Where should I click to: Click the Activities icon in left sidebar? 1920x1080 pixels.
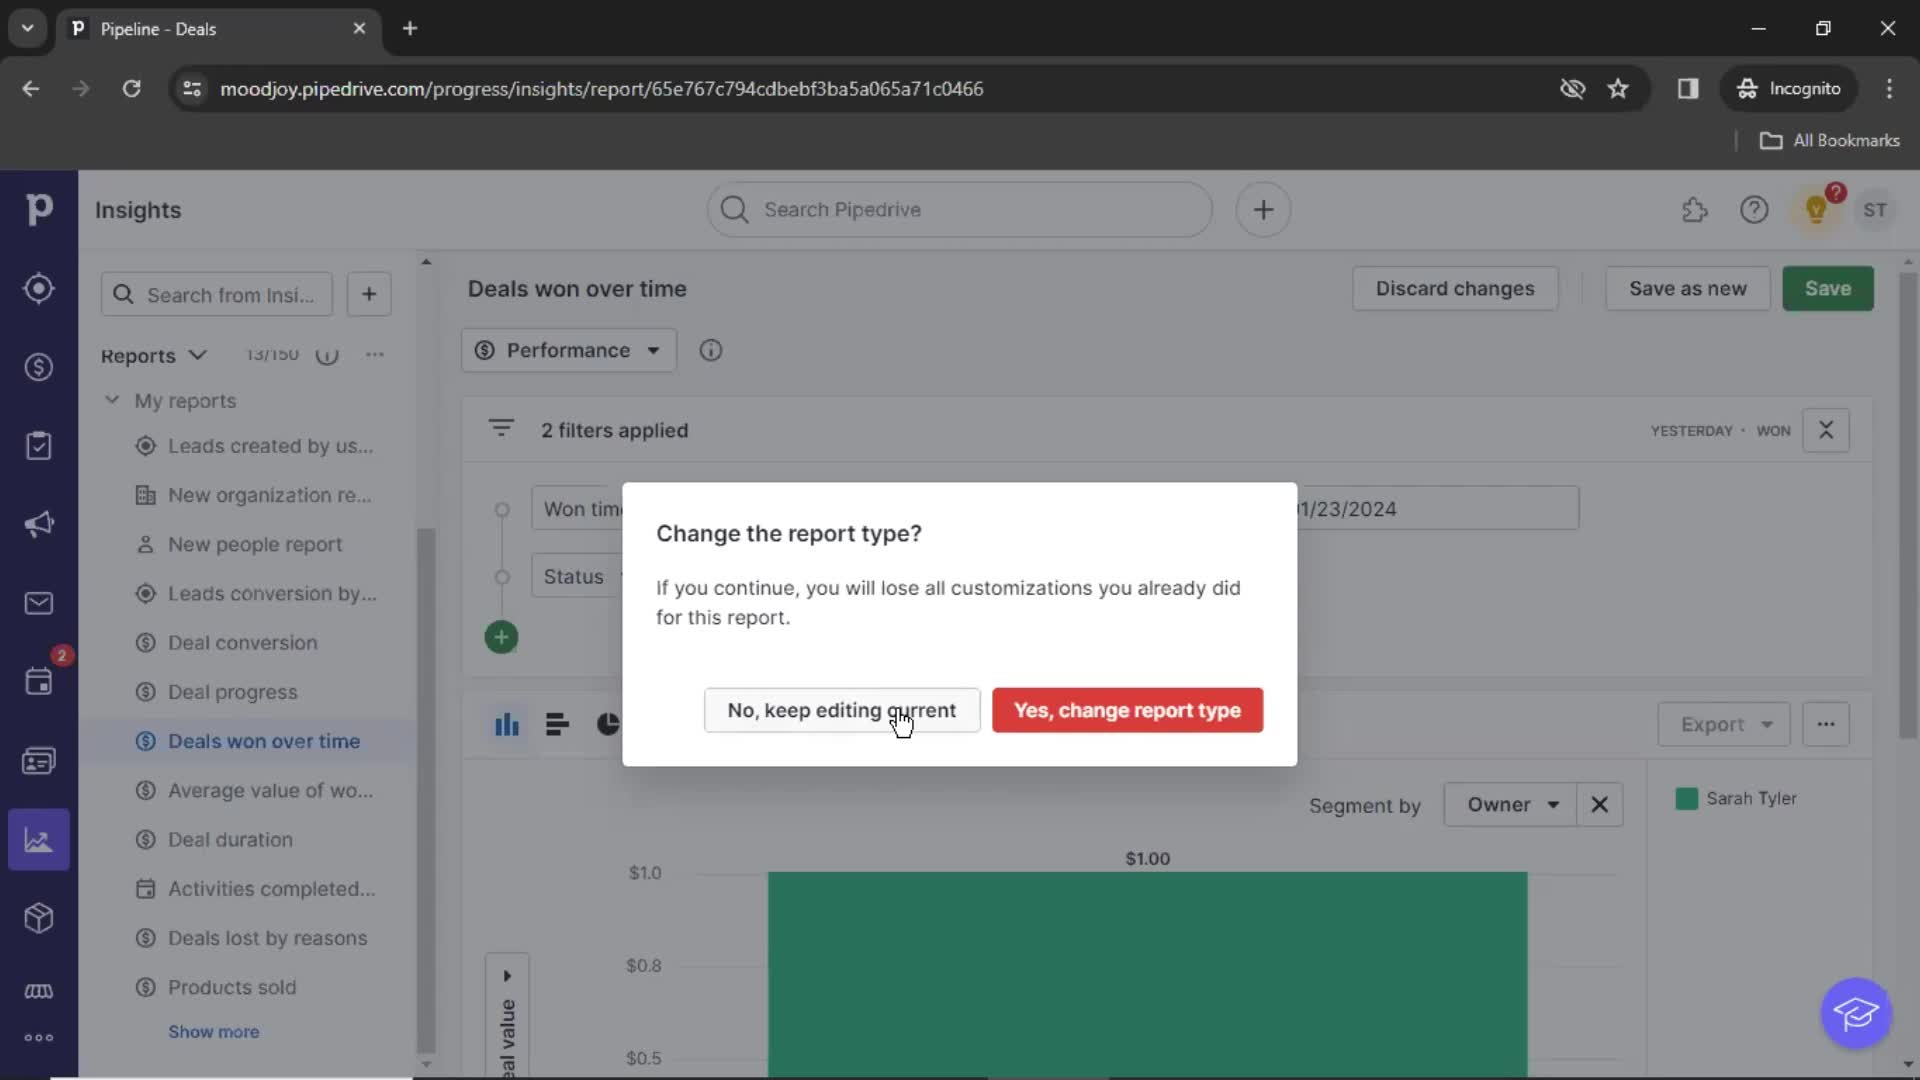[38, 680]
